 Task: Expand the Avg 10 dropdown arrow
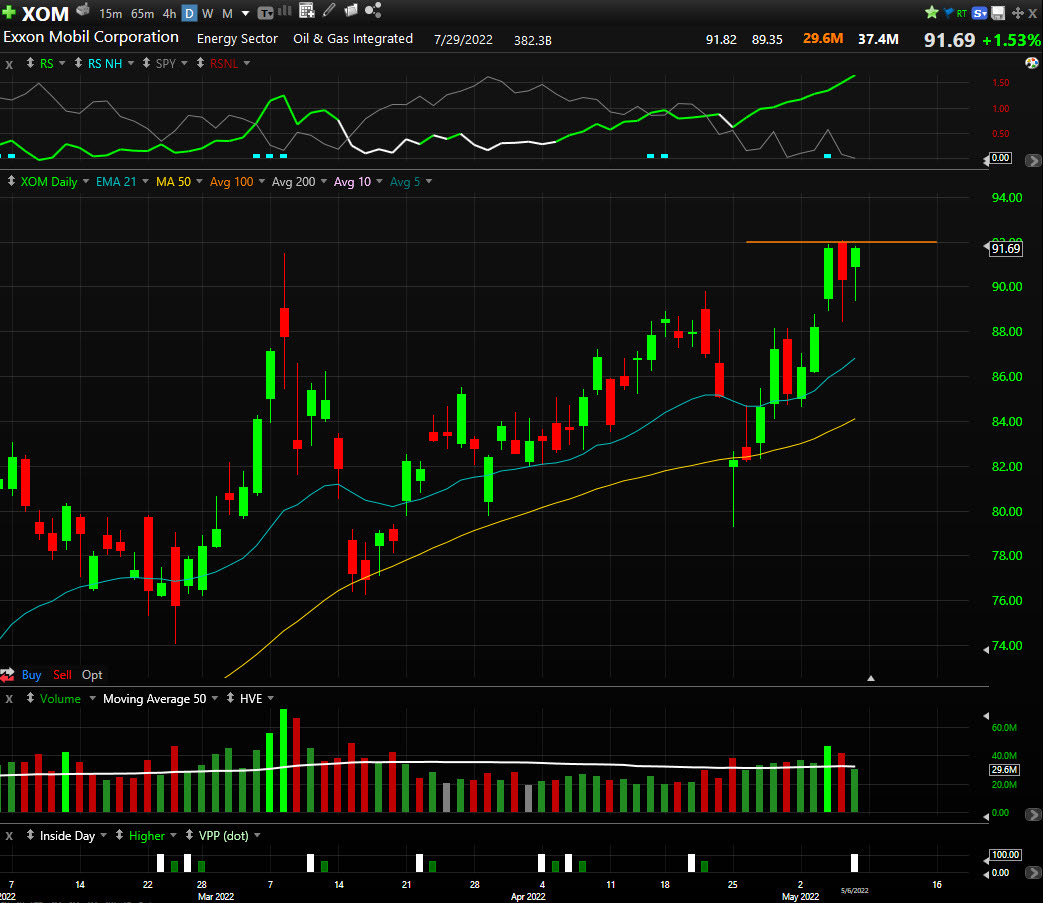click(x=379, y=181)
